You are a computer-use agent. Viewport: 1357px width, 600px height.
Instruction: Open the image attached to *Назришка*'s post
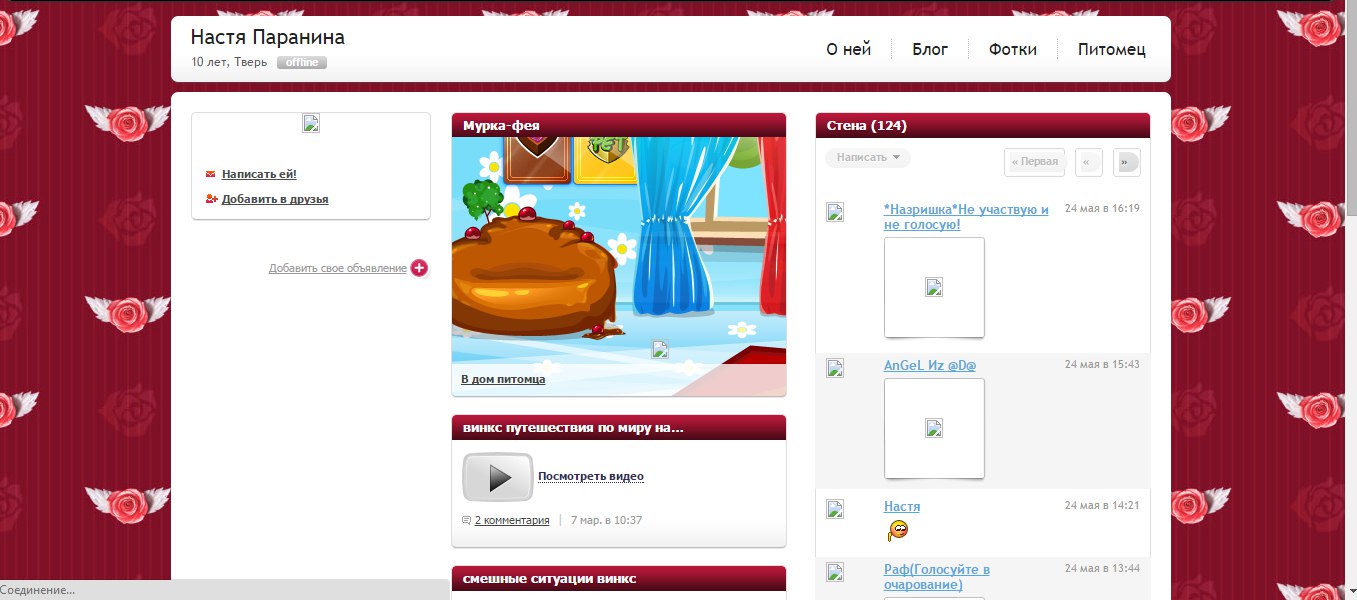pos(934,287)
